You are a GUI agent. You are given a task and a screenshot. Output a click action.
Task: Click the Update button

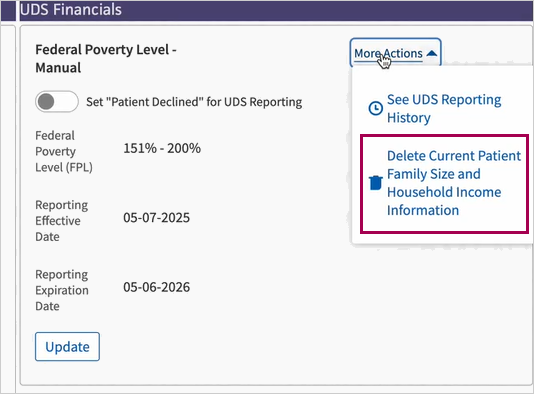click(x=67, y=347)
